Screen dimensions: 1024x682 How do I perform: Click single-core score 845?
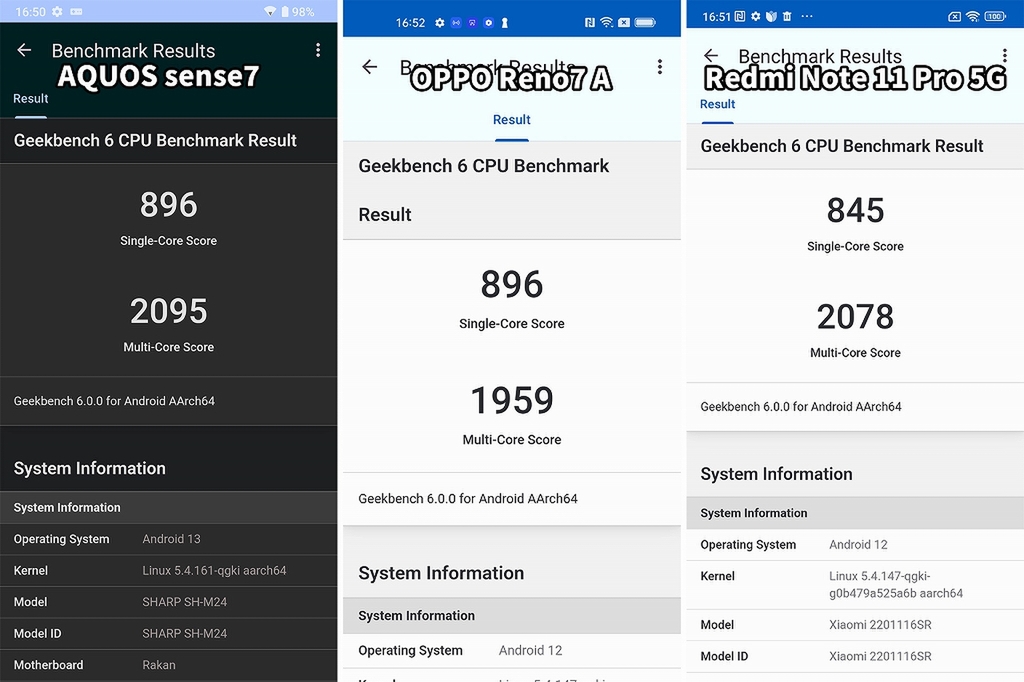(x=856, y=210)
